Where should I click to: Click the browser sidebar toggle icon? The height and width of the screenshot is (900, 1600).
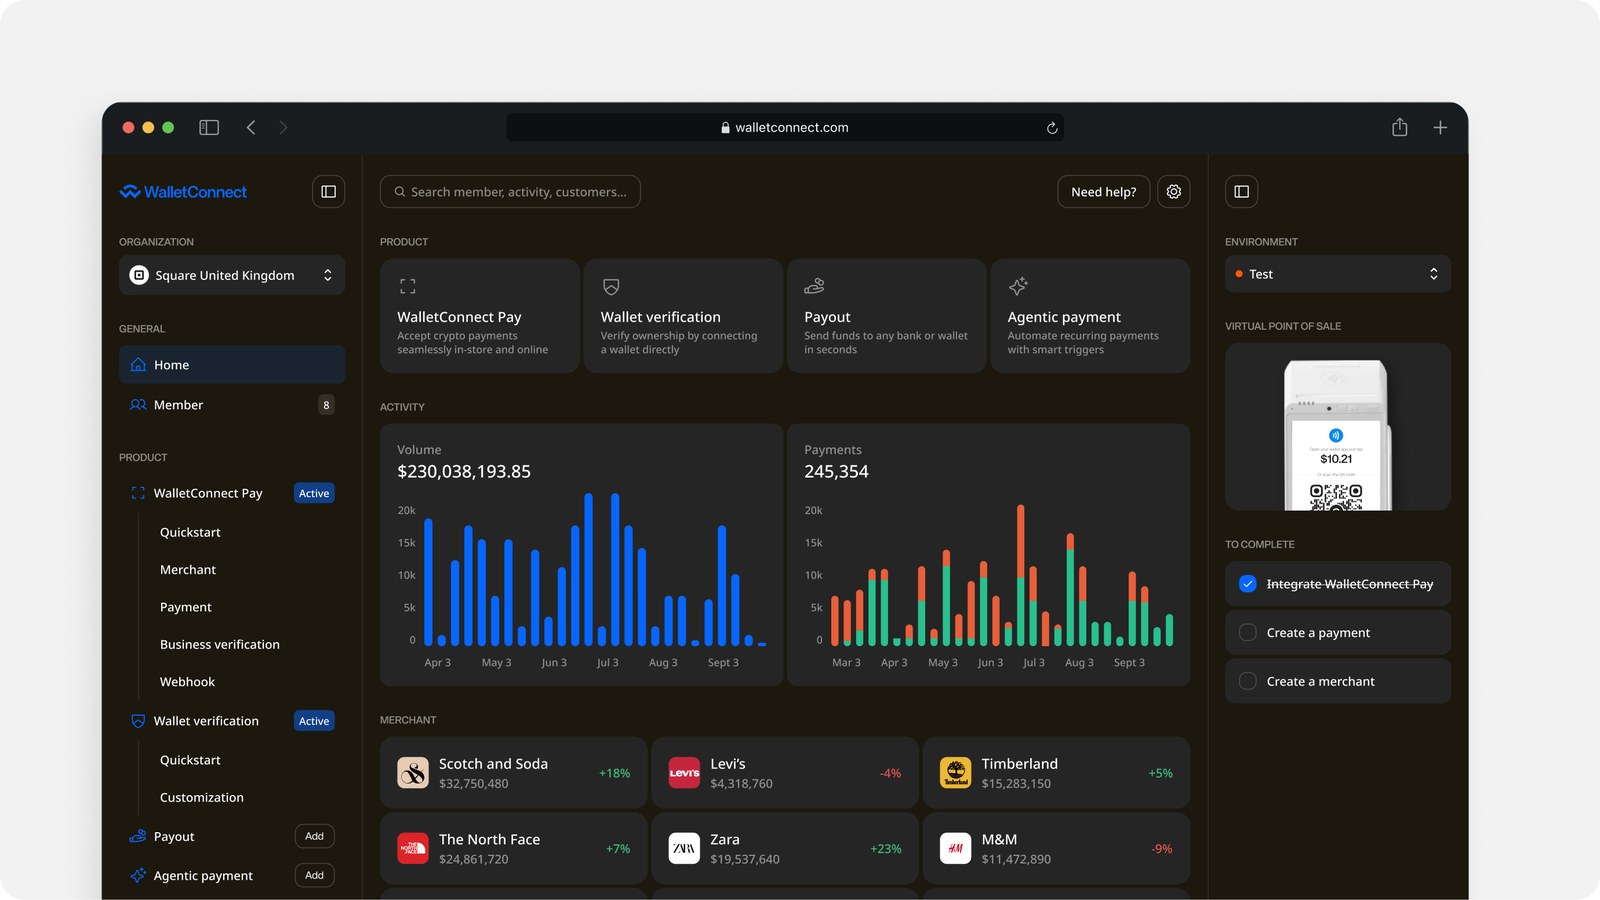click(x=209, y=127)
